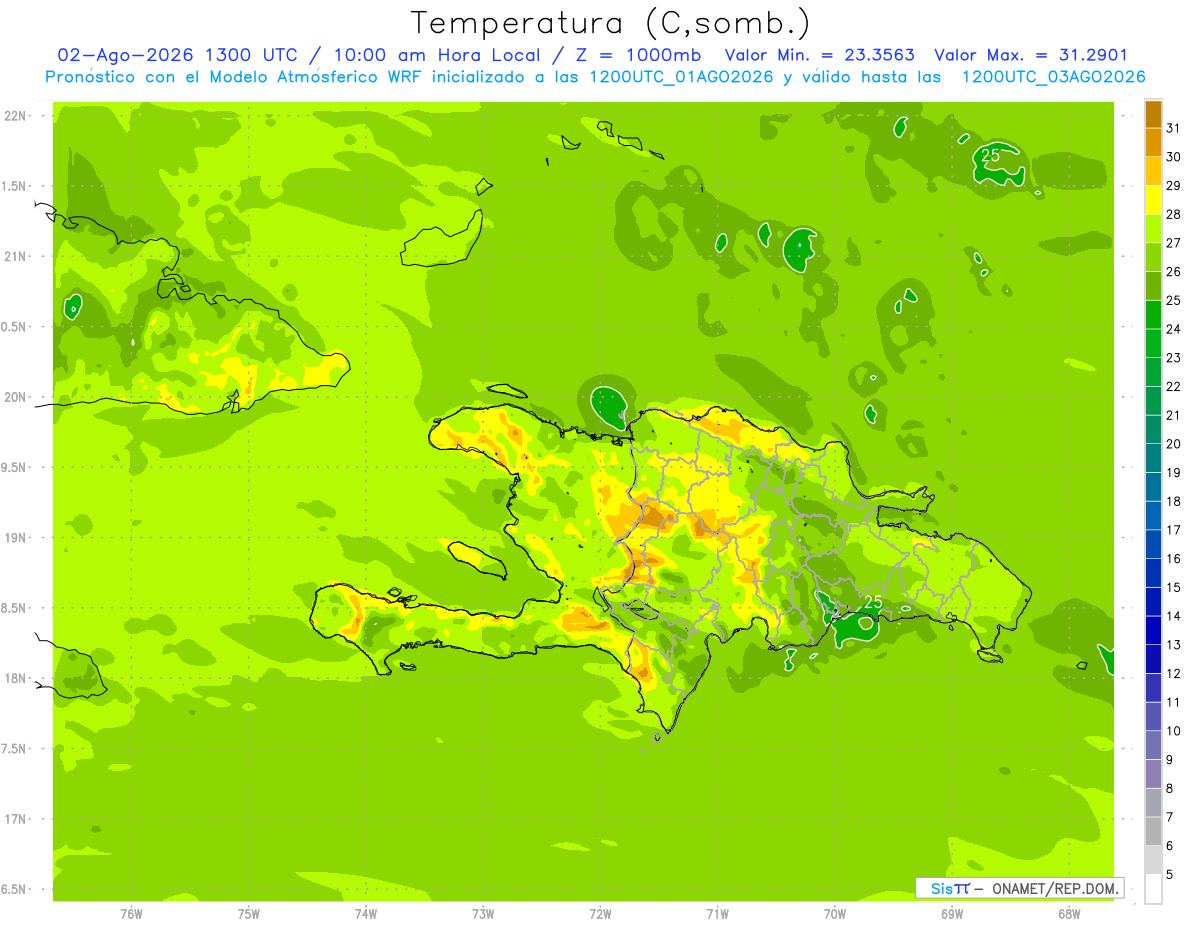The width and height of the screenshot is (1200, 927).
Task: Click the "0.5N" latitude label
Action: [14, 327]
